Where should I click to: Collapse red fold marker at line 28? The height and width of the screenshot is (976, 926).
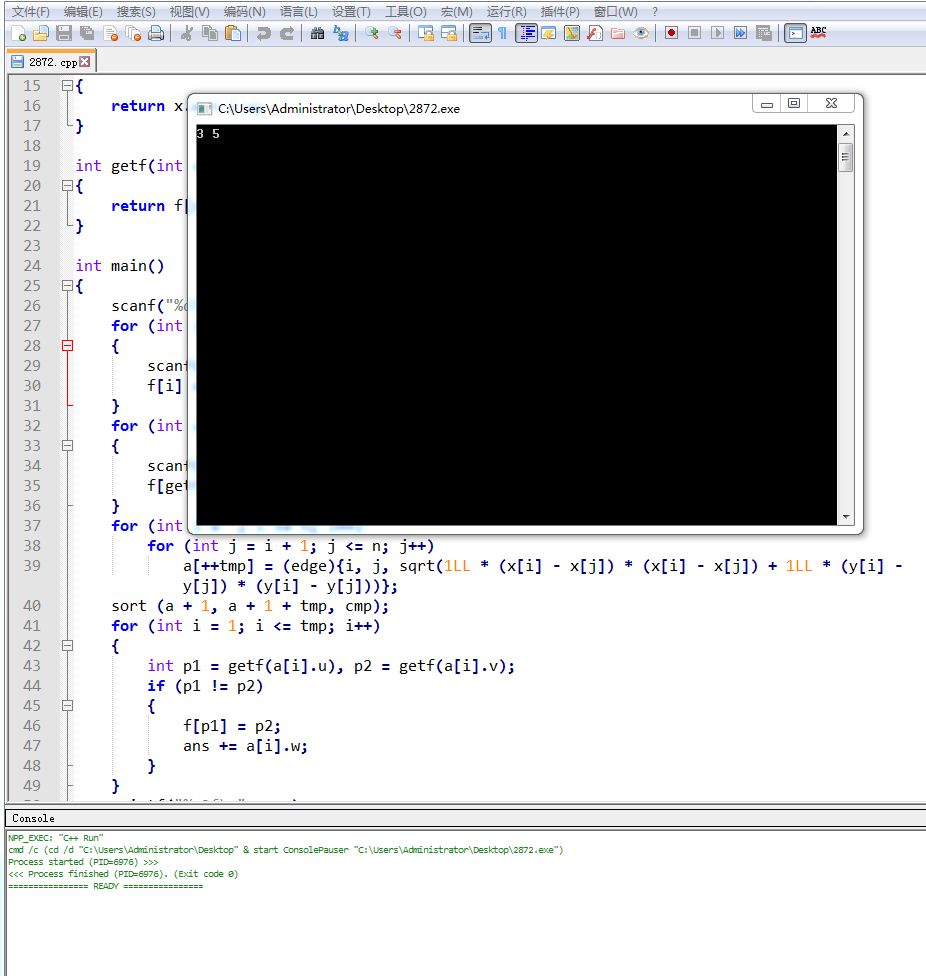[x=67, y=345]
